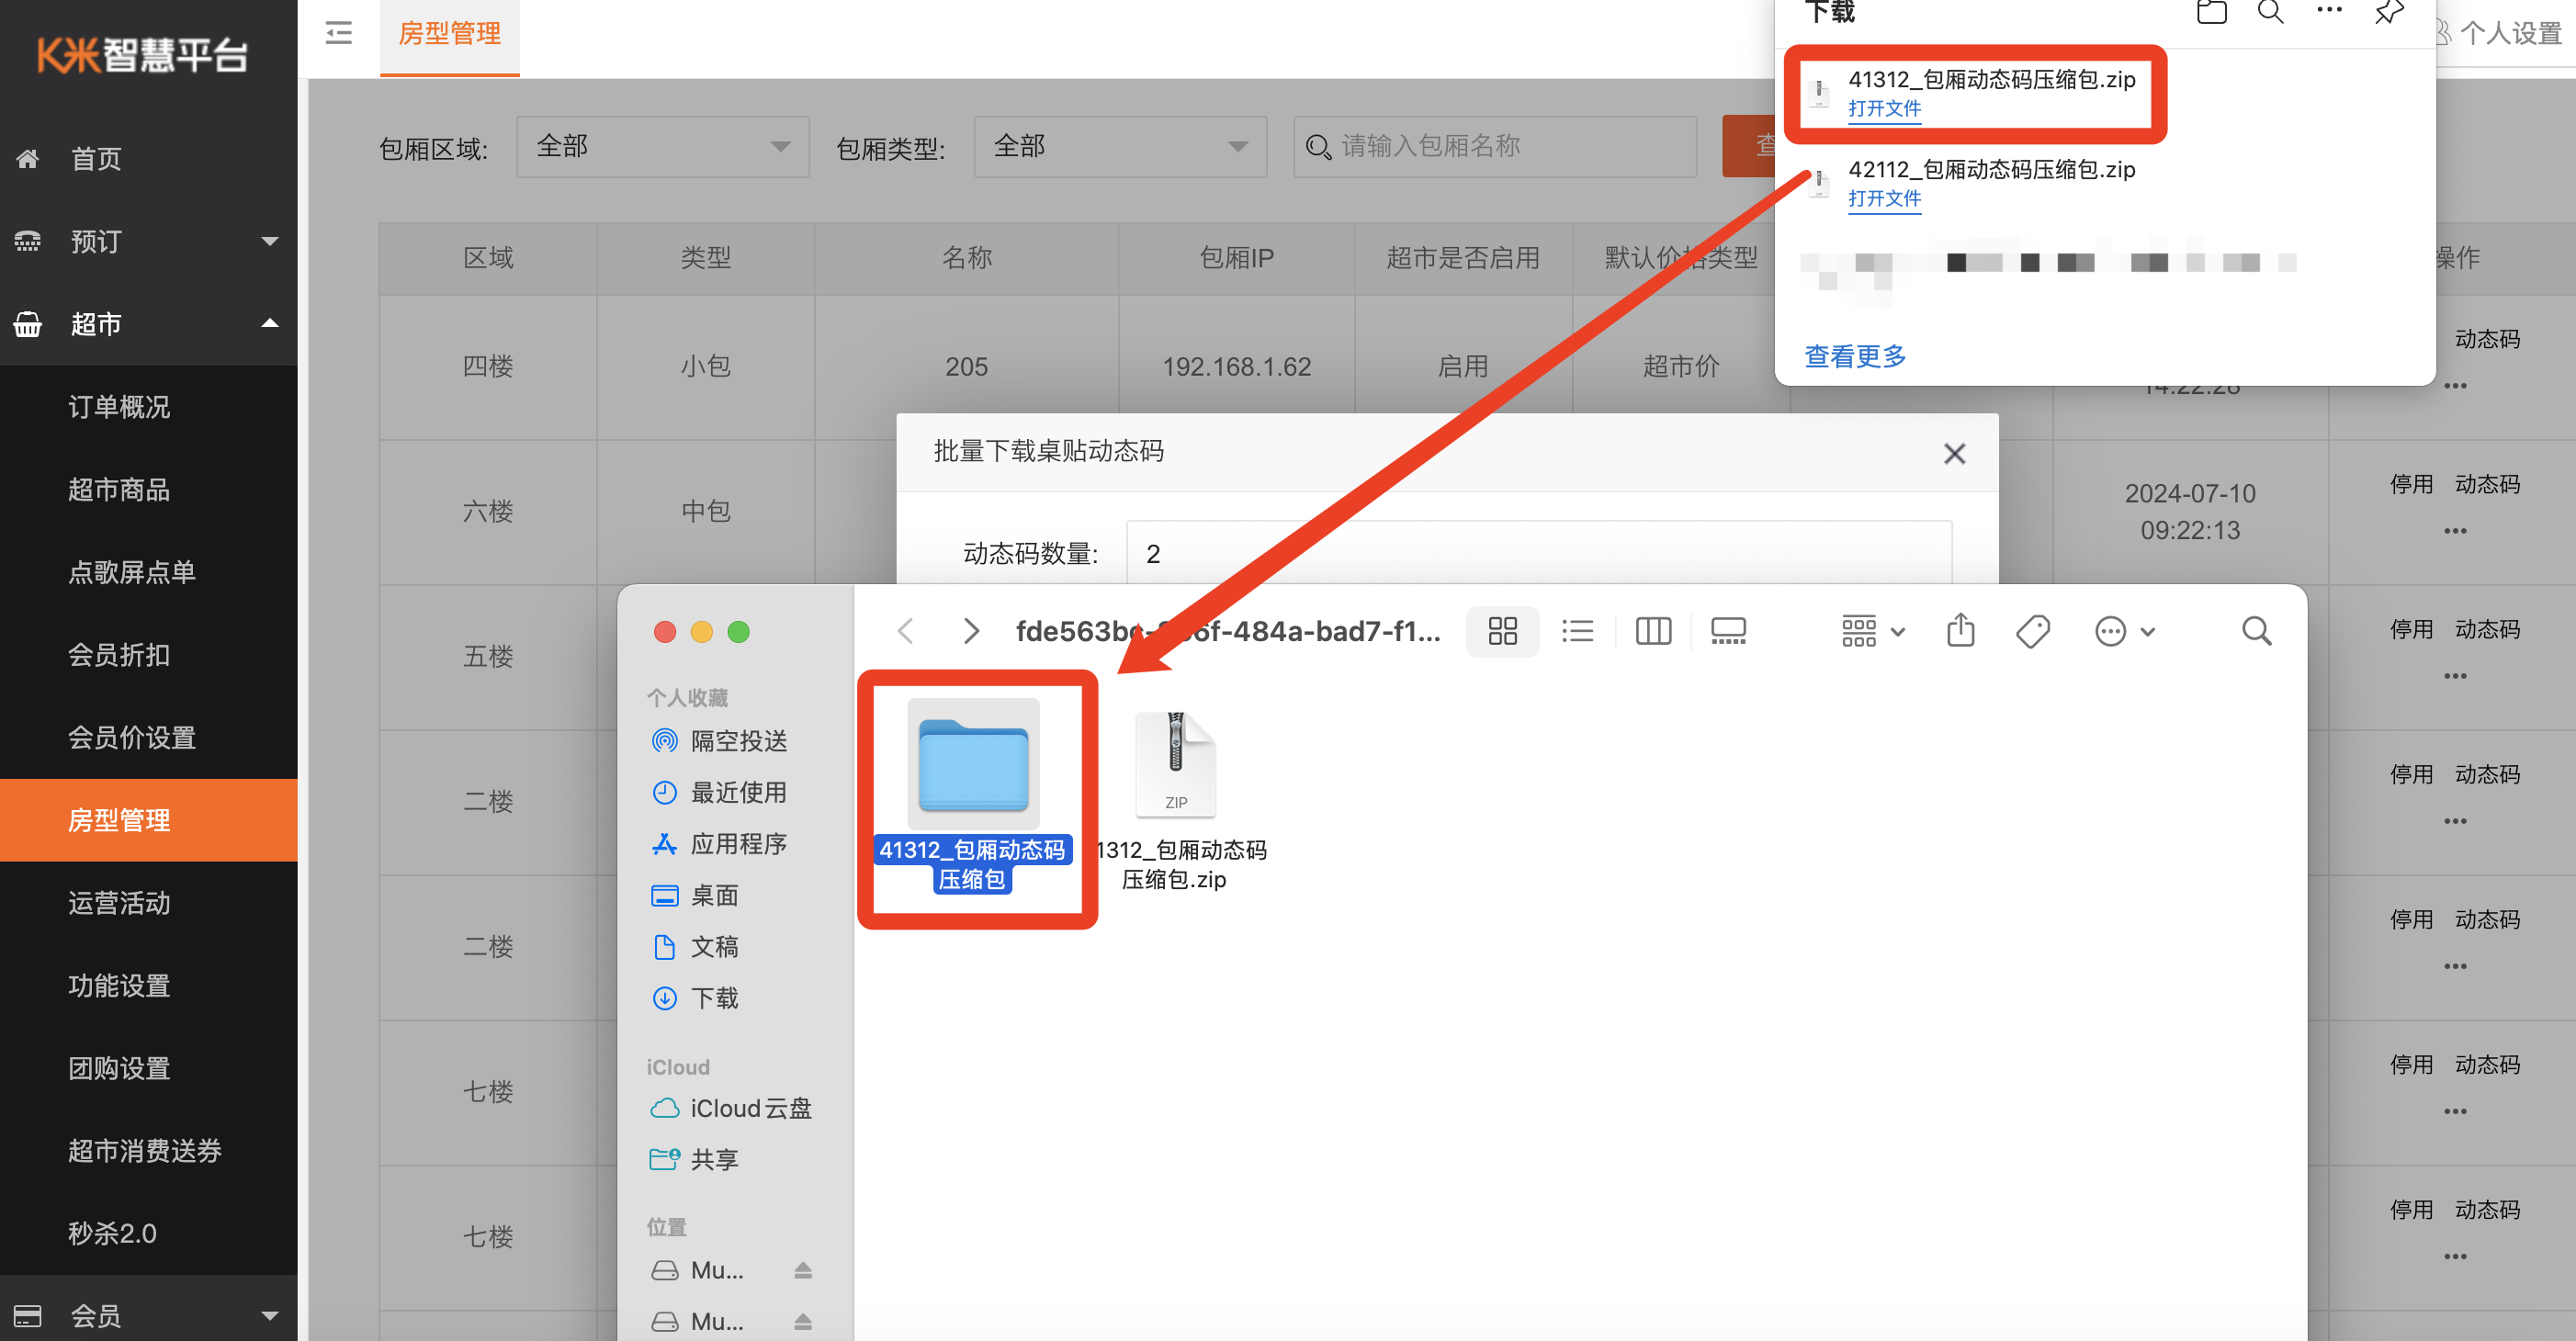Screen dimensions: 2576x1341
Task: Go forward in Finder window
Action: pos(970,631)
